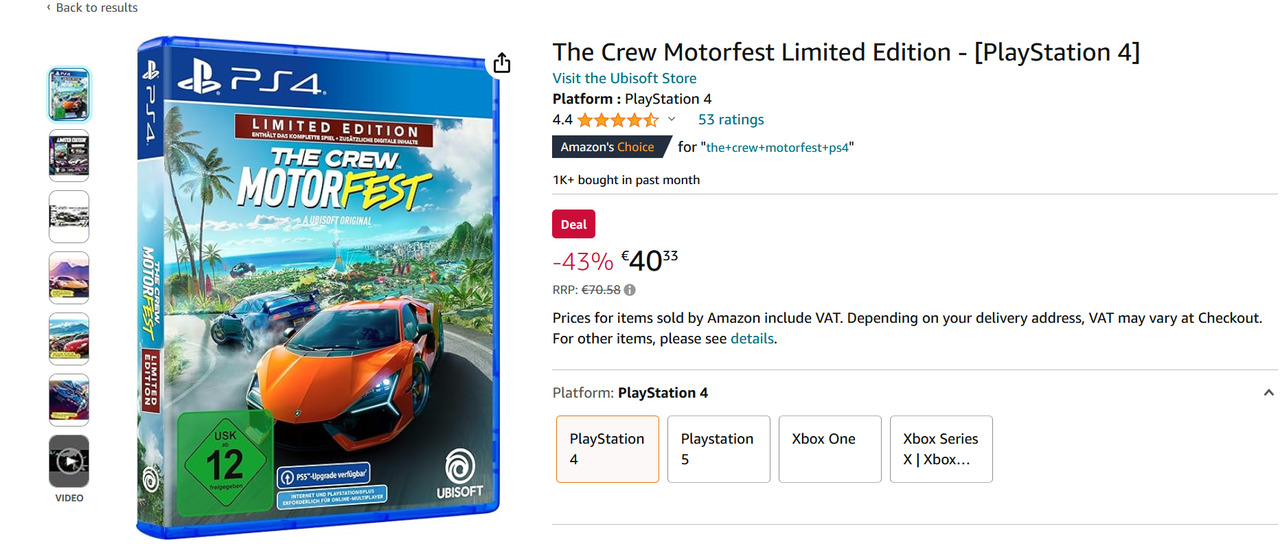Image resolution: width=1280 pixels, height=544 pixels.
Task: Click the the+crew+motorfest+ps4 search link
Action: click(x=780, y=147)
